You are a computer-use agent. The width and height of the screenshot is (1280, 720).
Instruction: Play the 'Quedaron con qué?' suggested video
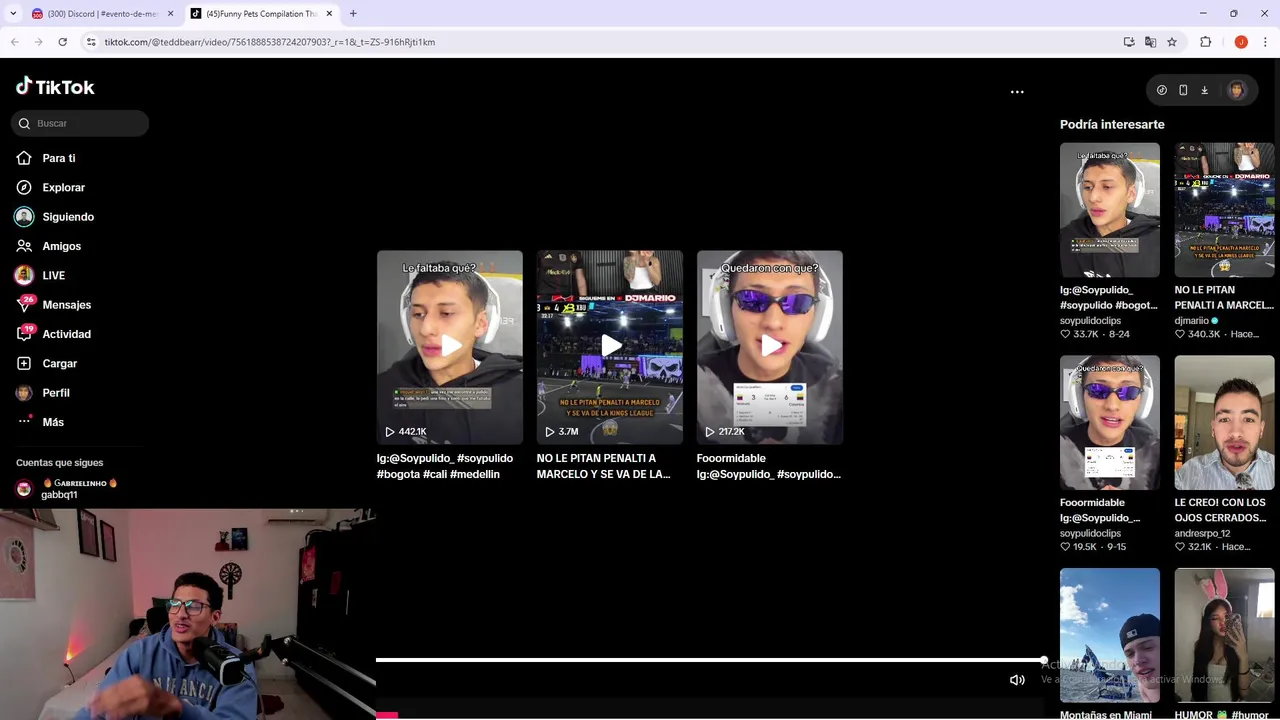coord(770,347)
